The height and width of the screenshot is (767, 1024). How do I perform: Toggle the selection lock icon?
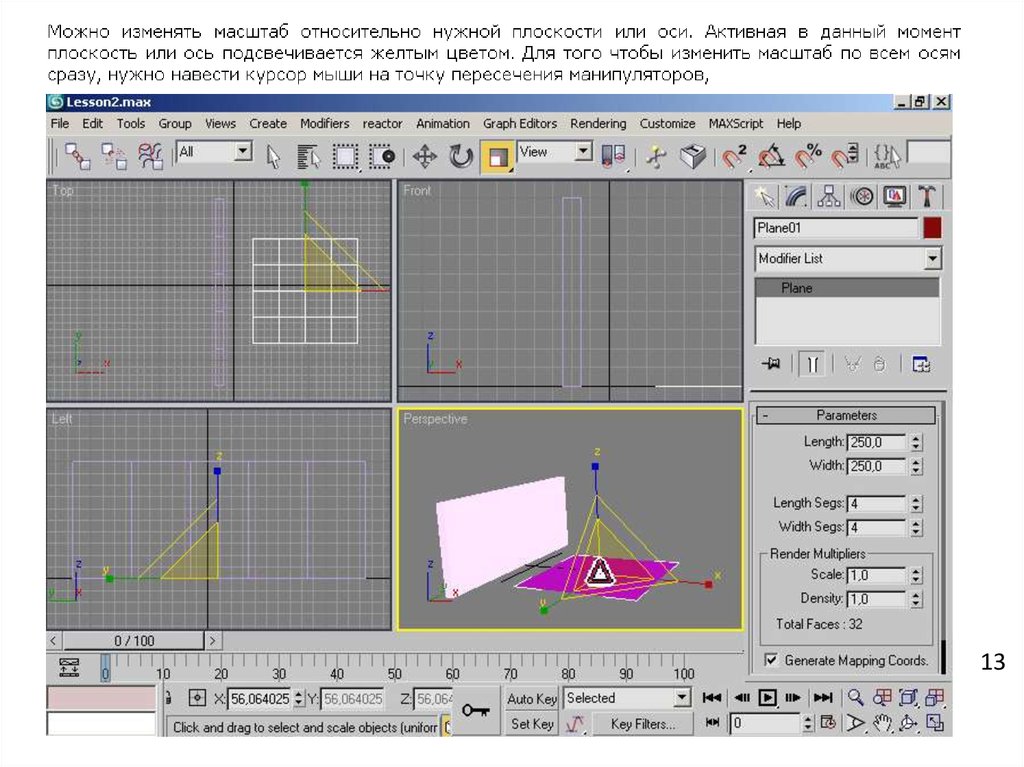point(168,698)
